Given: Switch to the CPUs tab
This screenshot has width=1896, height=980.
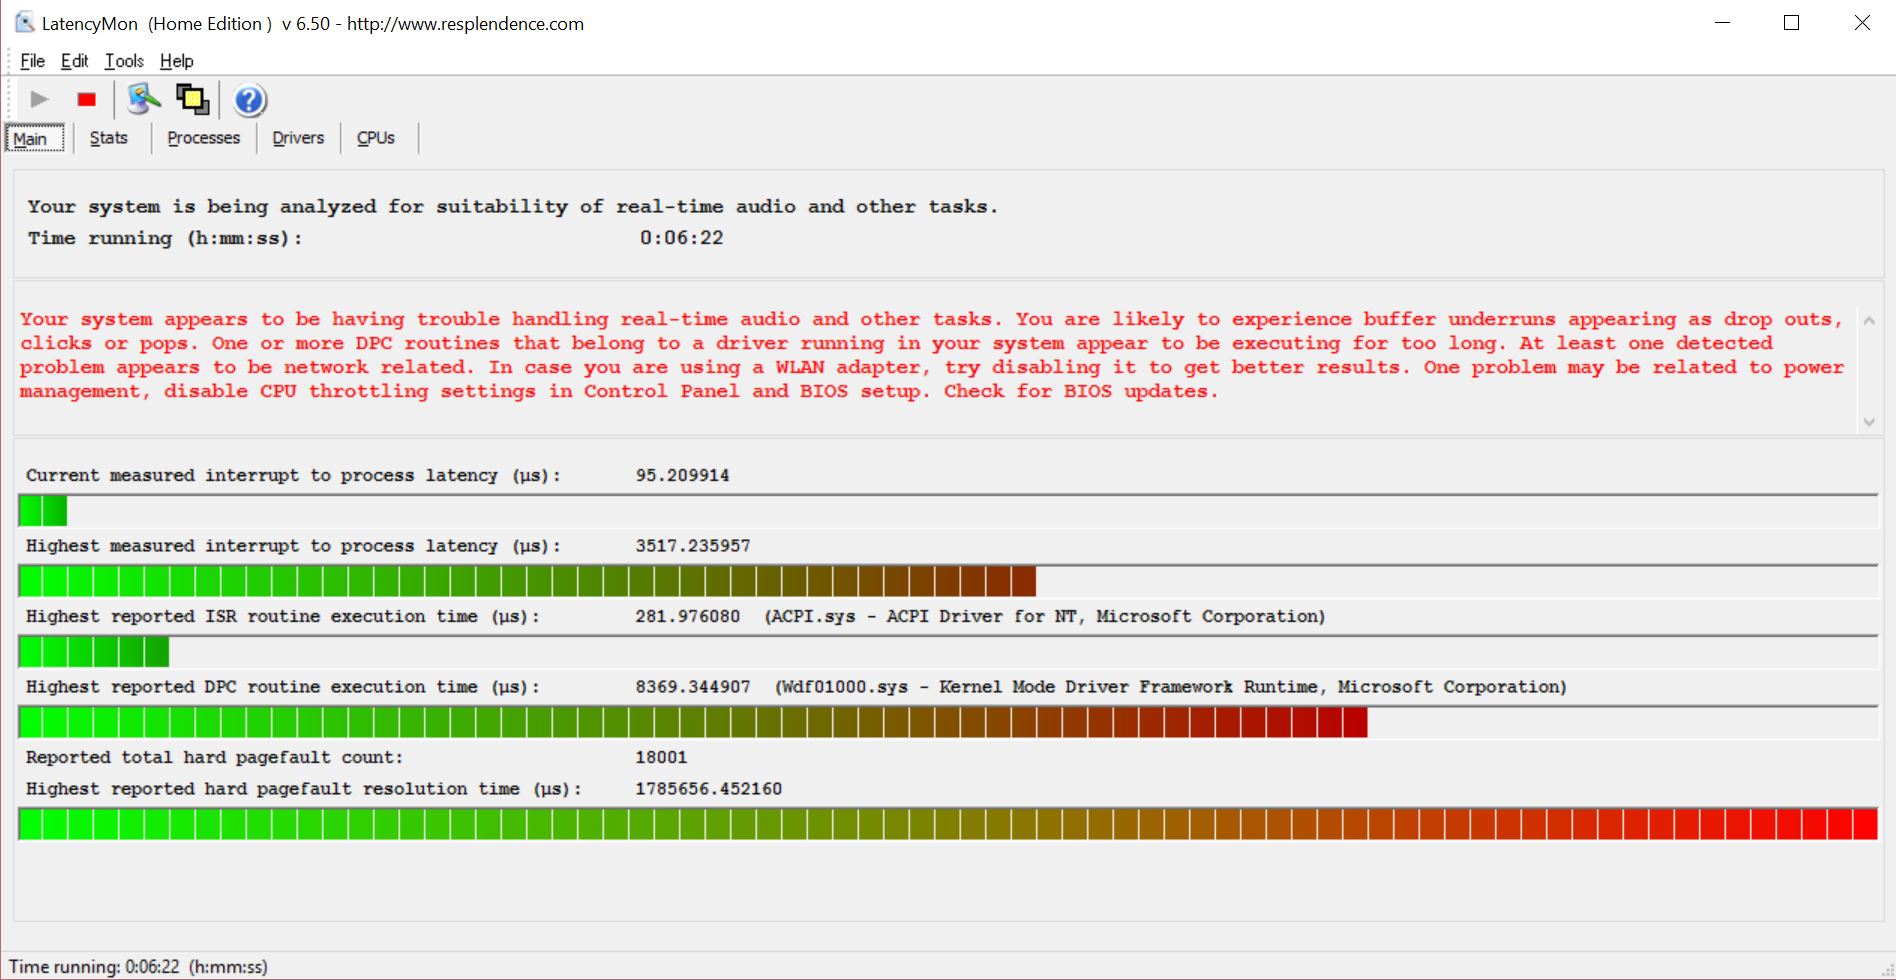Looking at the screenshot, I should [376, 138].
